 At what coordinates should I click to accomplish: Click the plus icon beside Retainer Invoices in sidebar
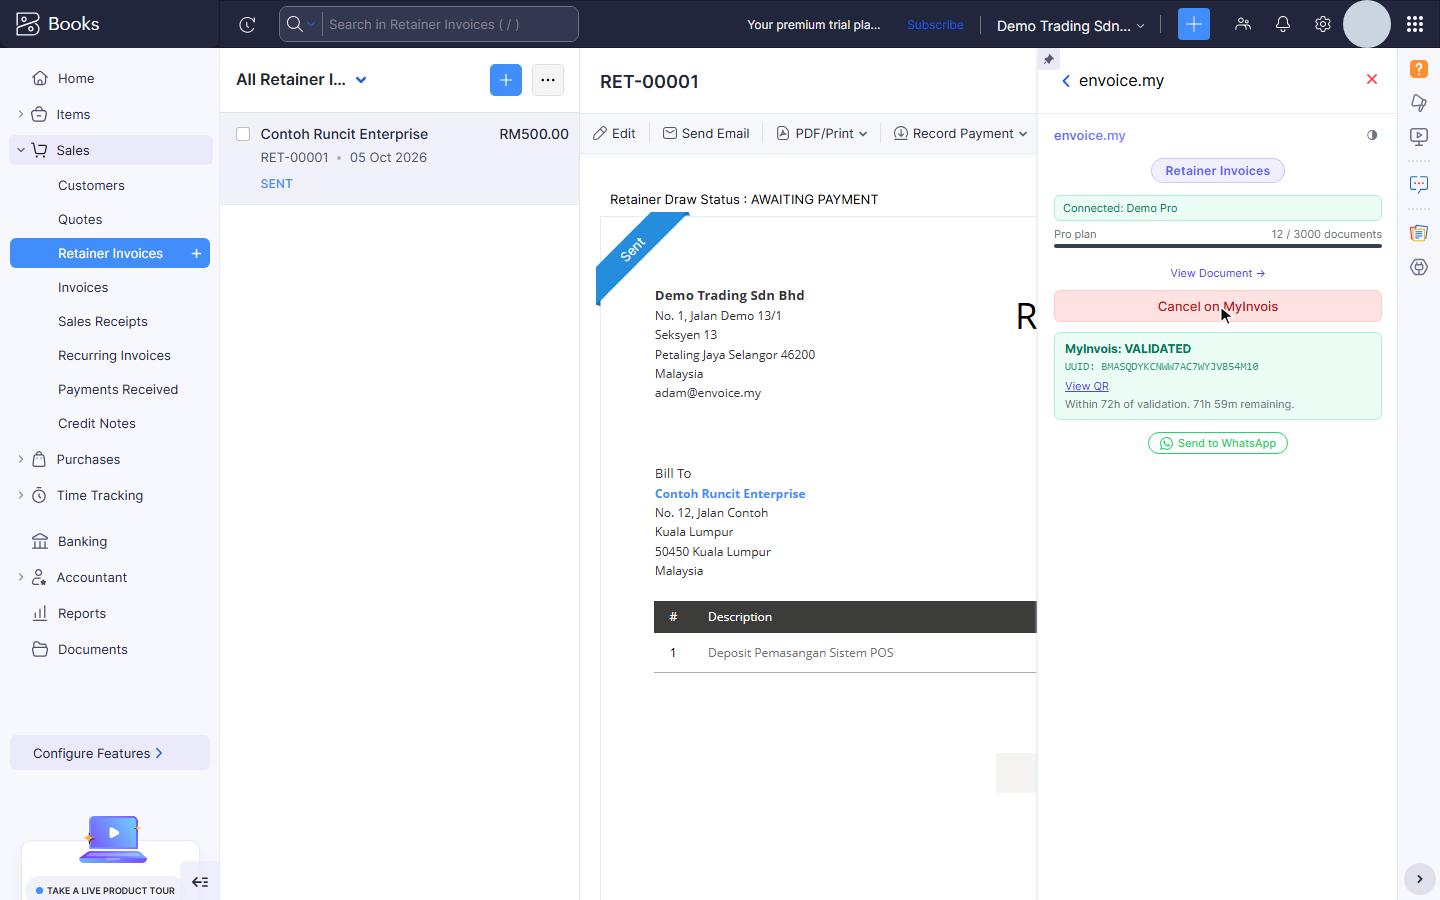click(197, 254)
